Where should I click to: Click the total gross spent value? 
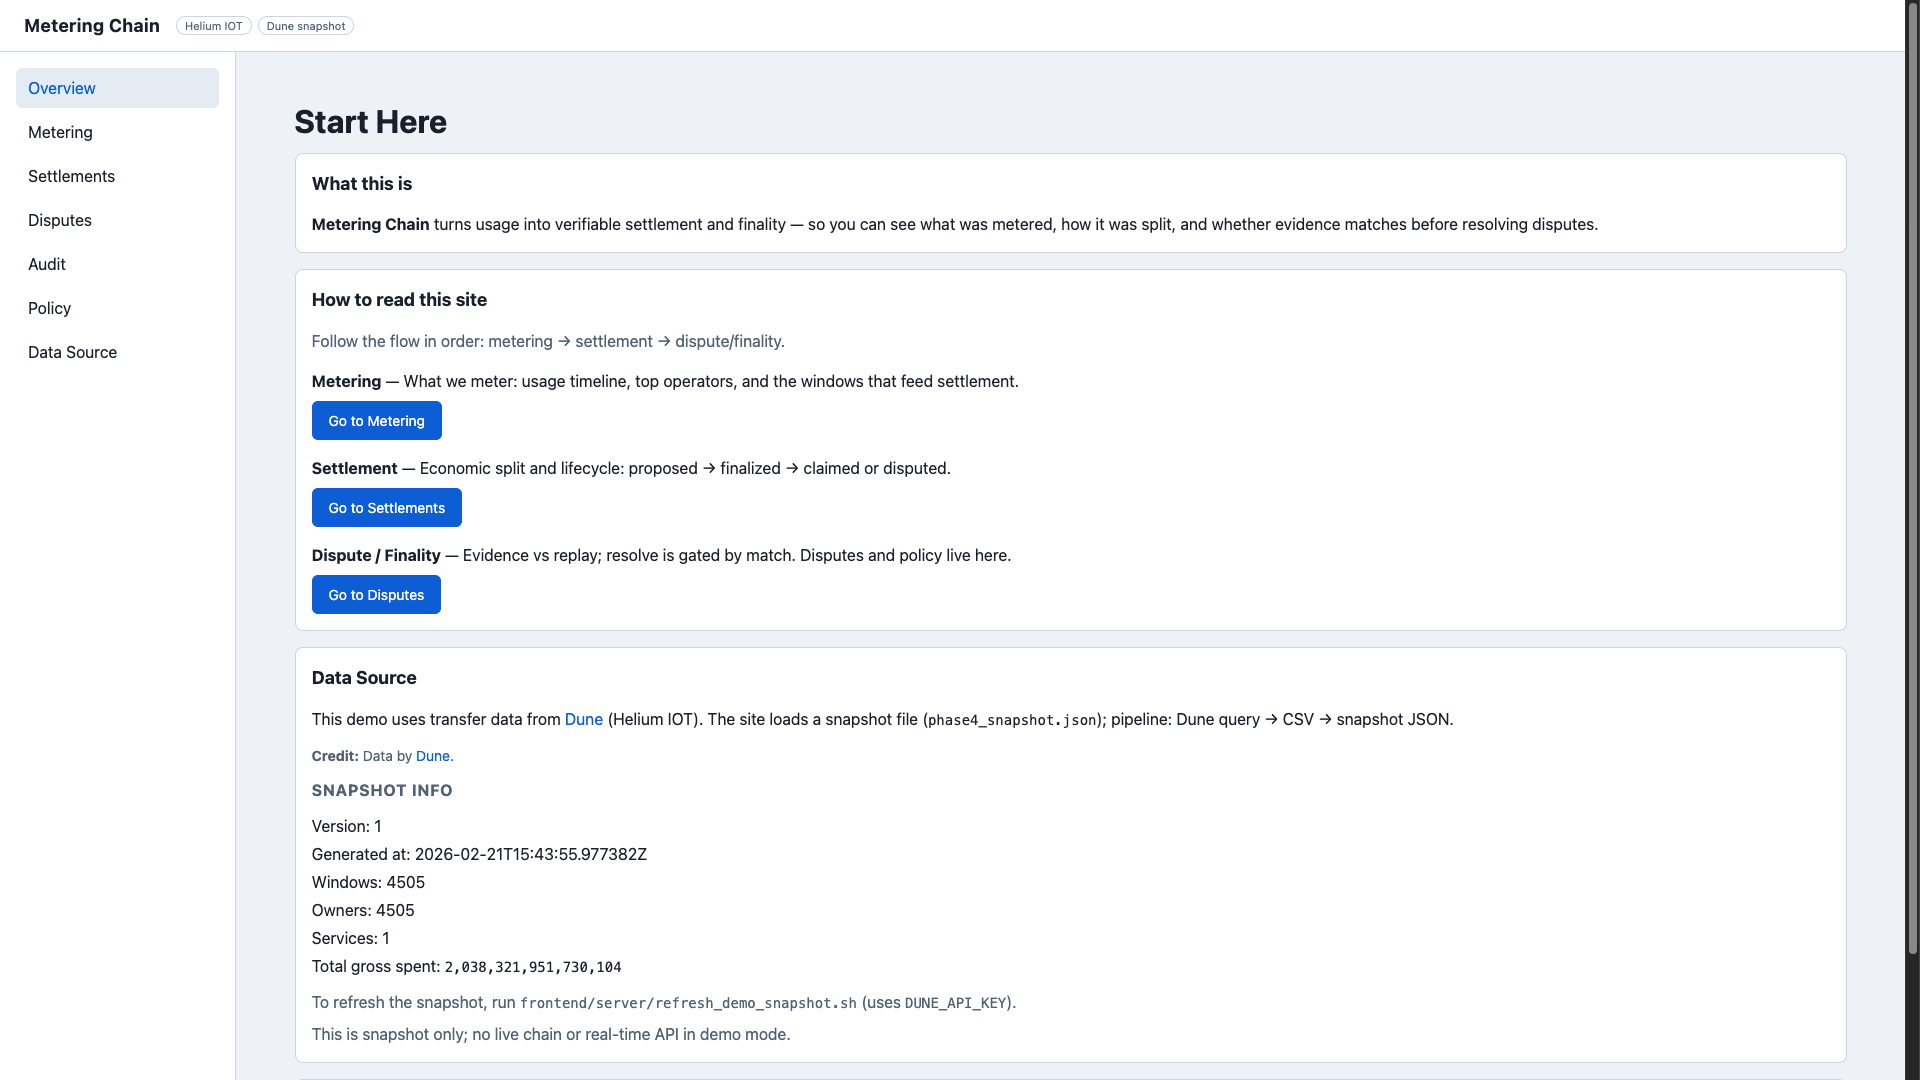(x=532, y=967)
